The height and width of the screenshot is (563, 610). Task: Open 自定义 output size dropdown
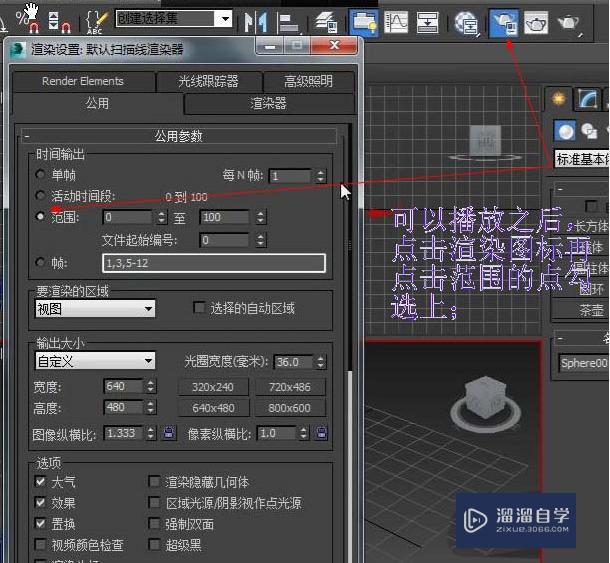click(x=95, y=361)
